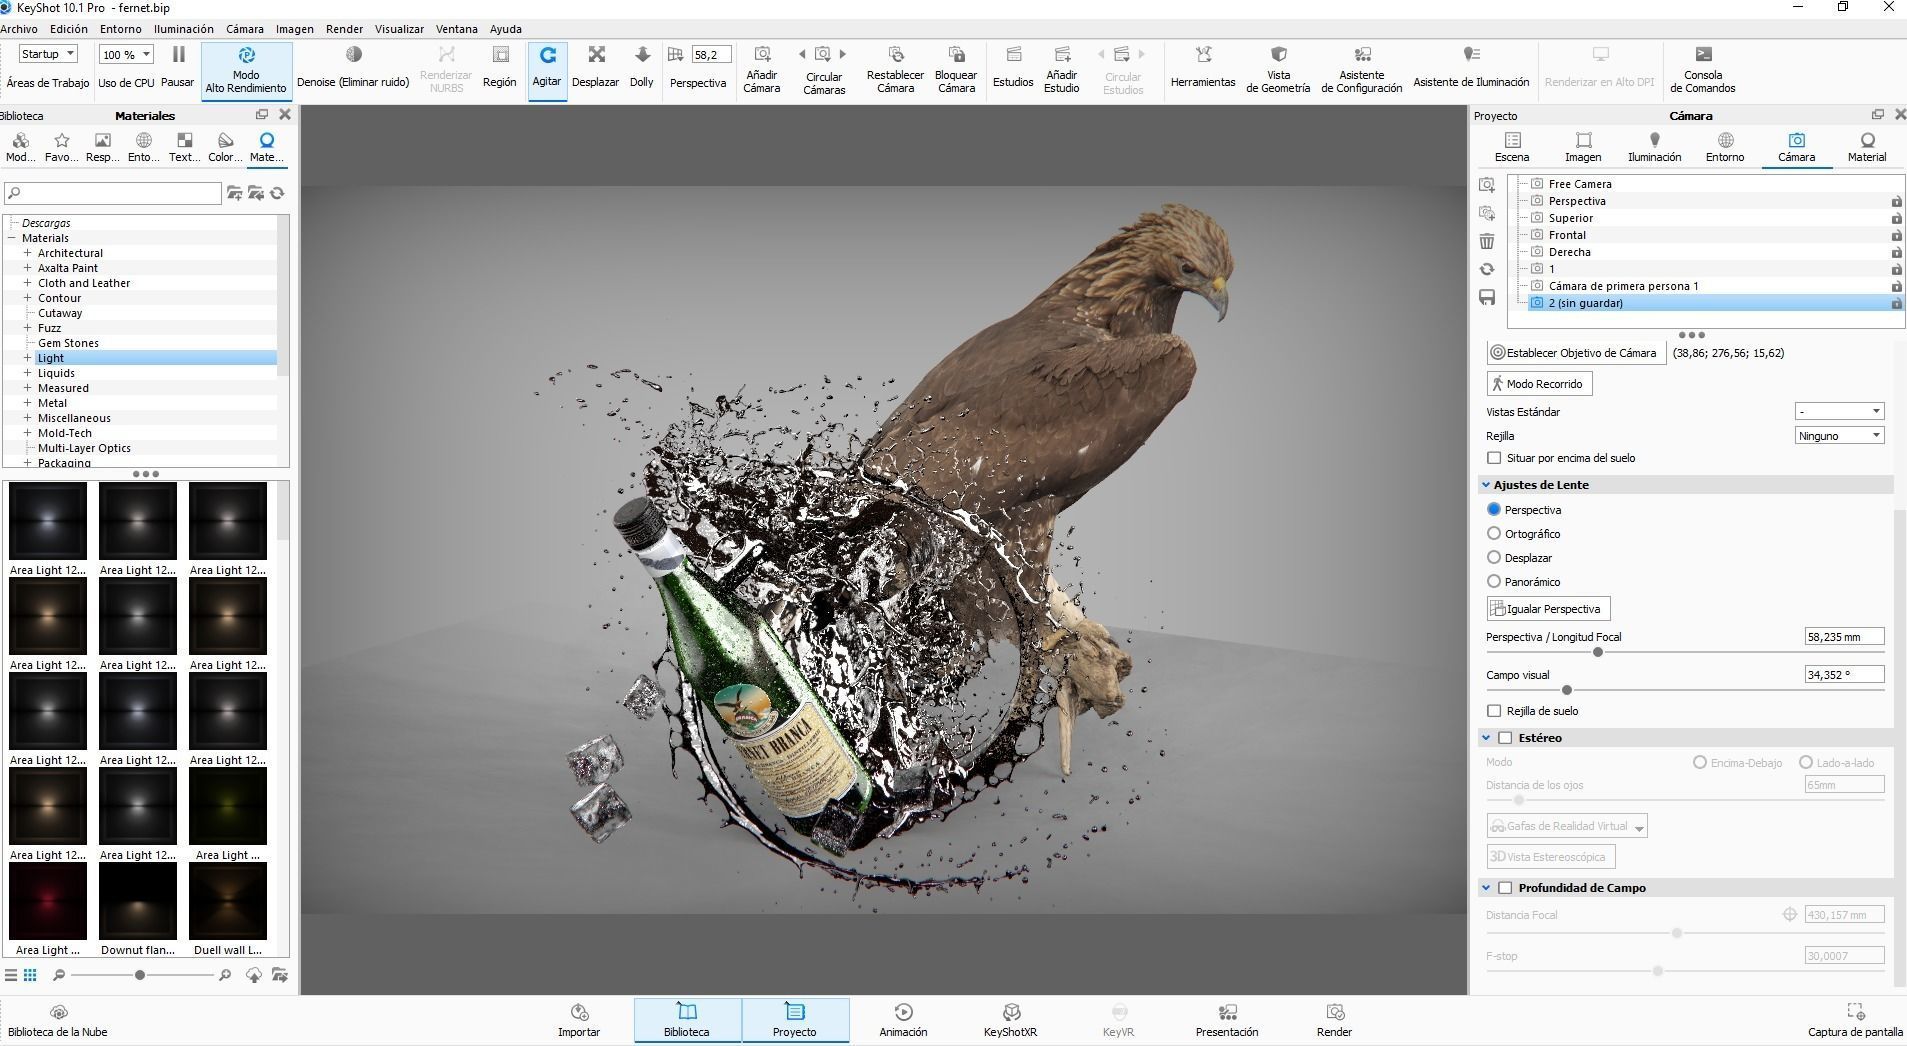Click Igualar Perspectiva button

[x=1548, y=609]
